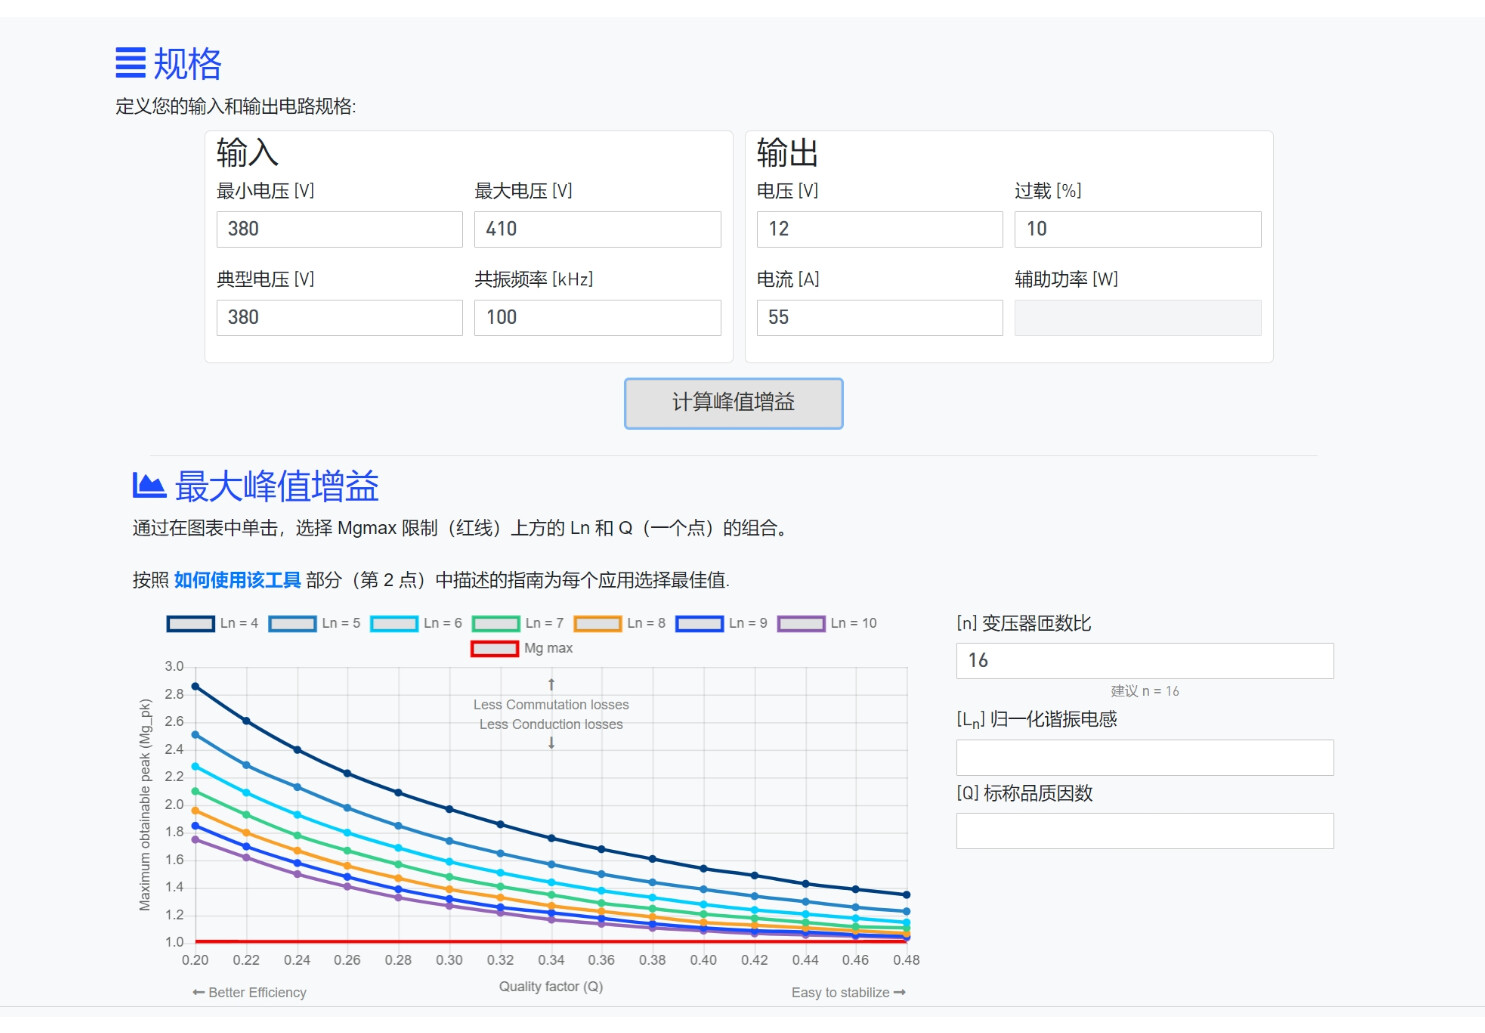Toggle the Ln = 8 legend swatch
The image size is (1485, 1033).
(598, 624)
